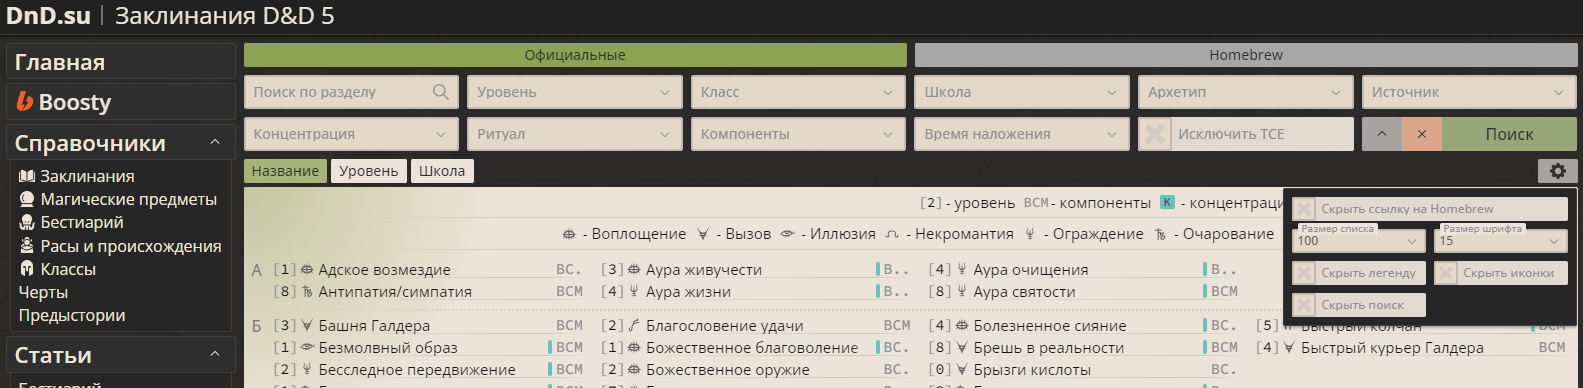Open the Размер списка dropdown
This screenshot has height=388, width=1583.
click(x=1358, y=241)
